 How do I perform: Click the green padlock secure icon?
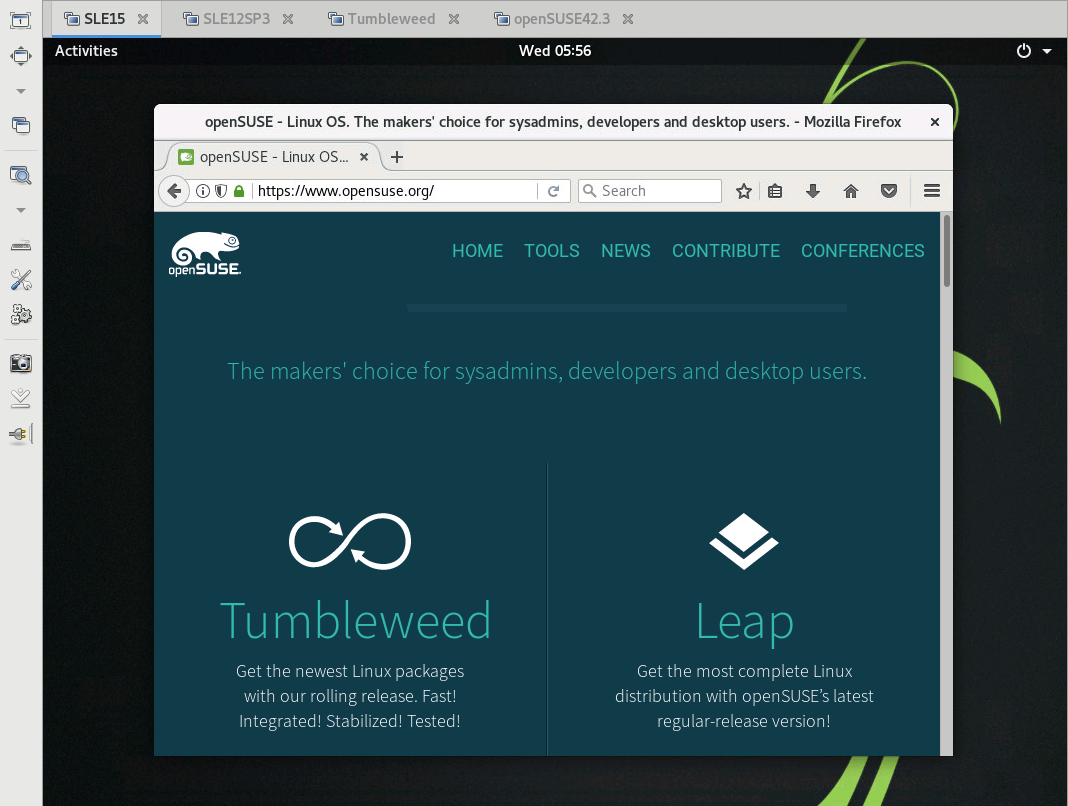[x=239, y=191]
